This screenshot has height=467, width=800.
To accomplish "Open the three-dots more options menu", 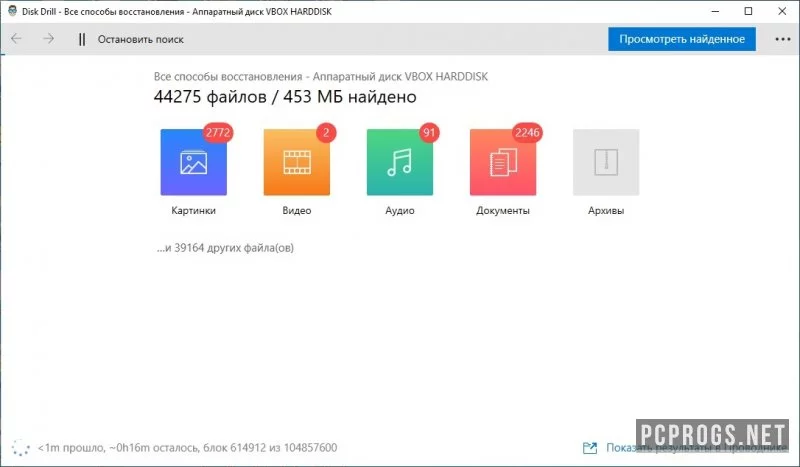I will pyautogui.click(x=783, y=39).
